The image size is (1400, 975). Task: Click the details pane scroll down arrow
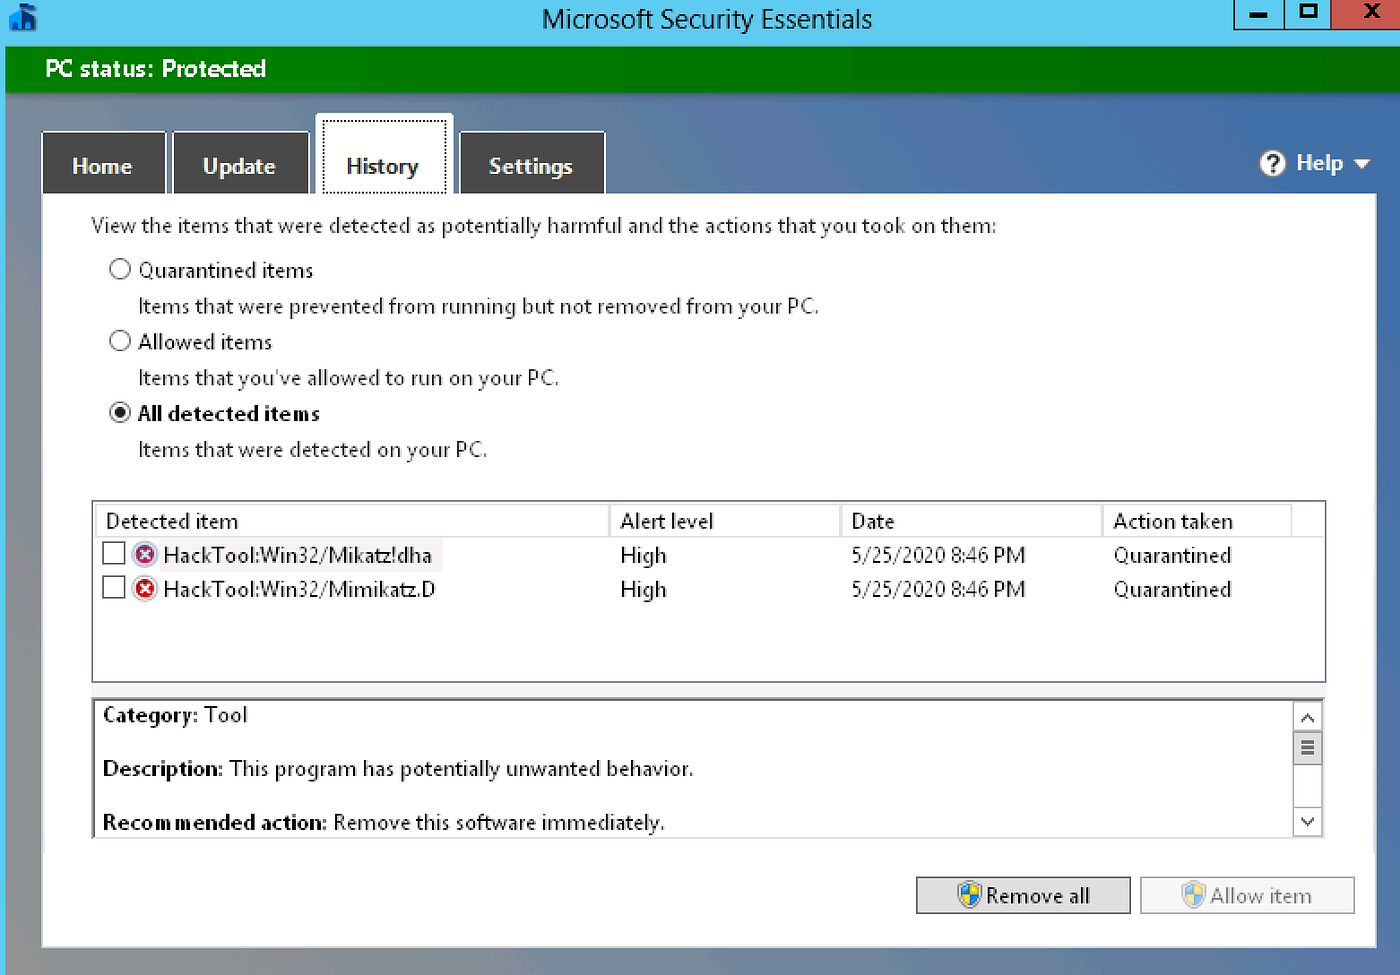pos(1307,822)
